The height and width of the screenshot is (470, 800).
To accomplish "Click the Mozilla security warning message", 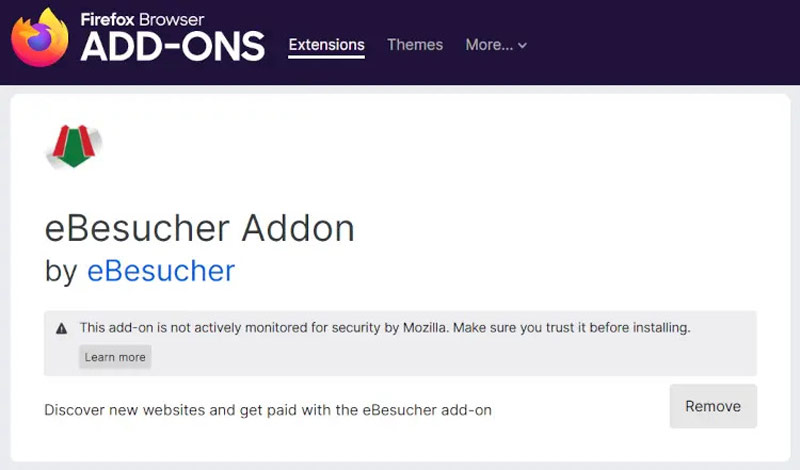I will [385, 328].
